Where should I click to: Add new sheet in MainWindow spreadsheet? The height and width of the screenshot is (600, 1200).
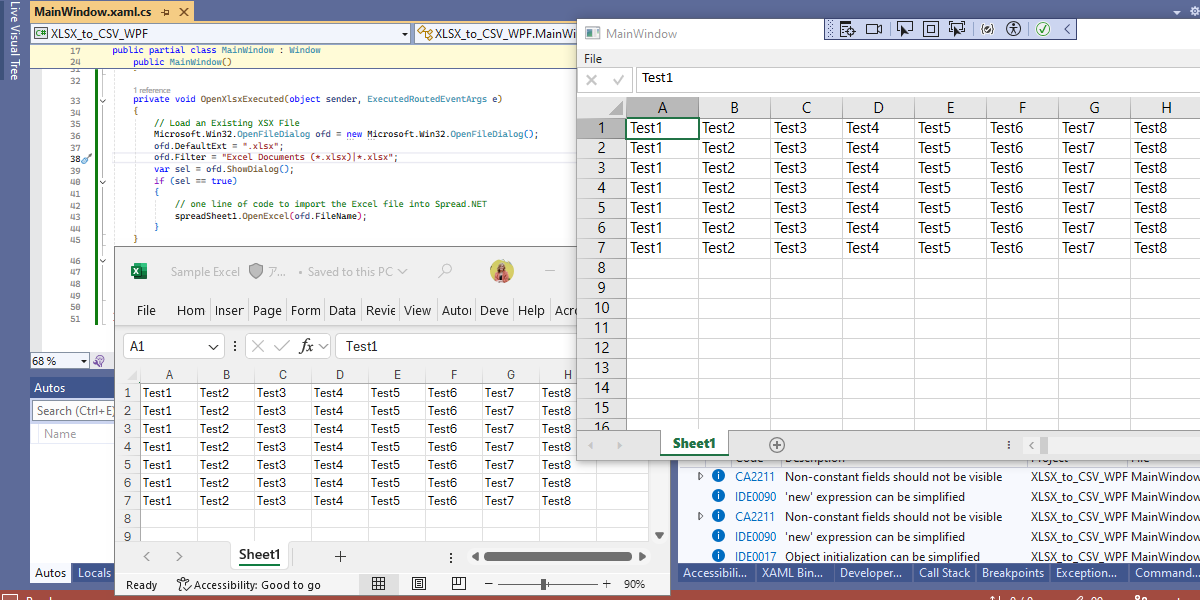point(777,445)
